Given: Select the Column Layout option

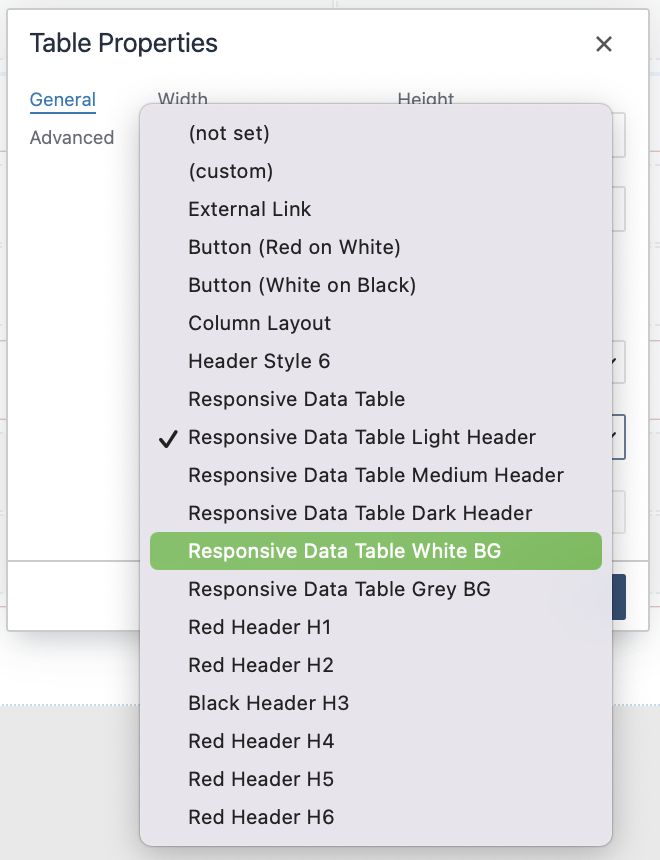Looking at the screenshot, I should [259, 323].
